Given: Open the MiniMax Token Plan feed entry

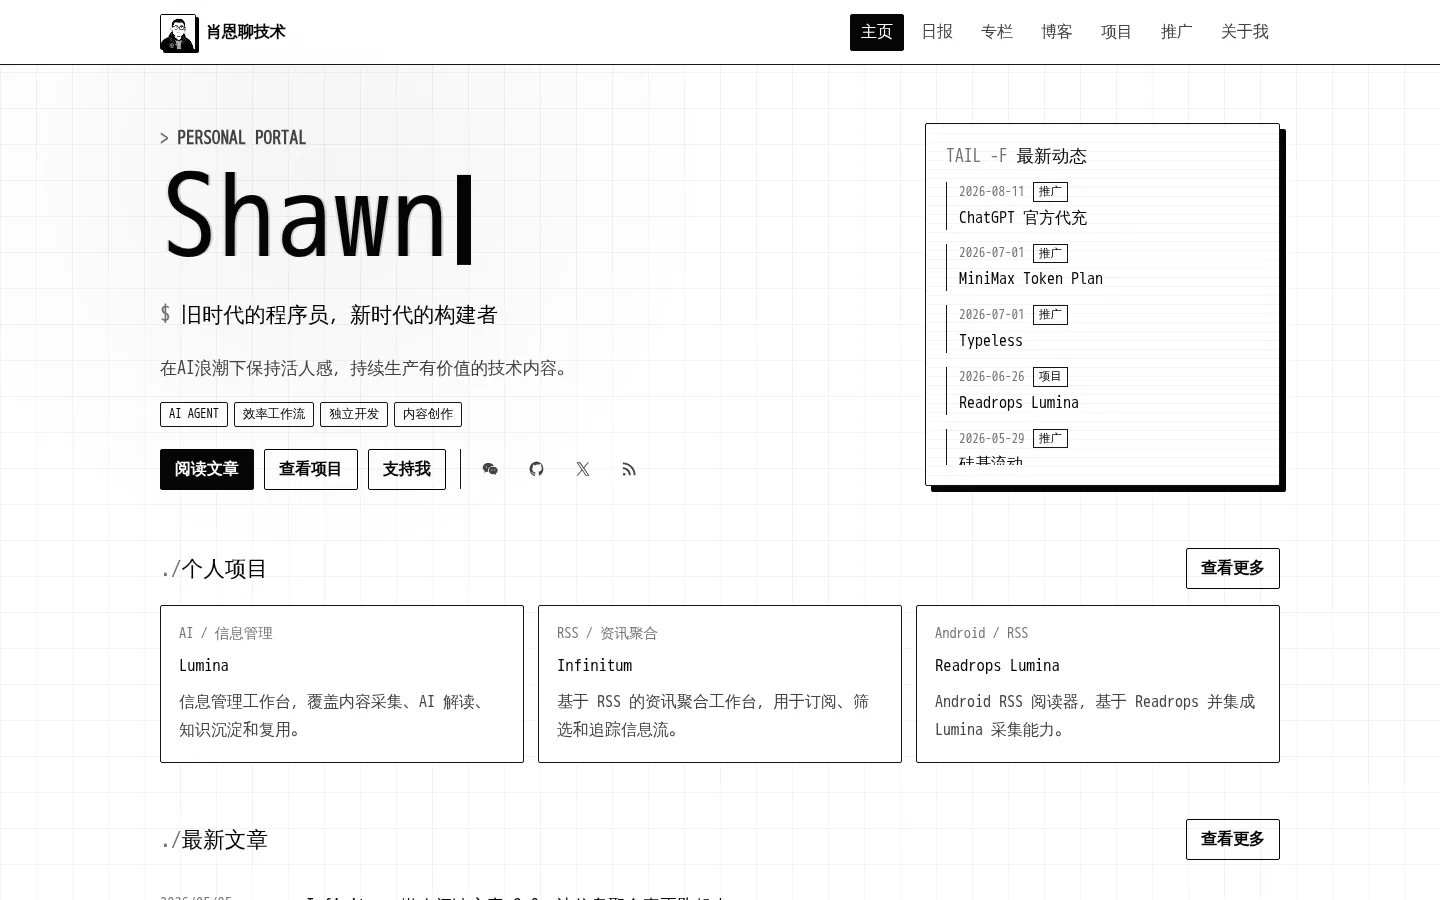Looking at the screenshot, I should (x=1031, y=279).
